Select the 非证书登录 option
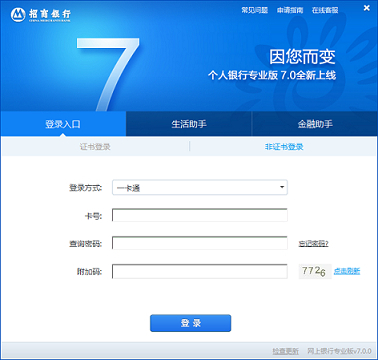 click(284, 146)
